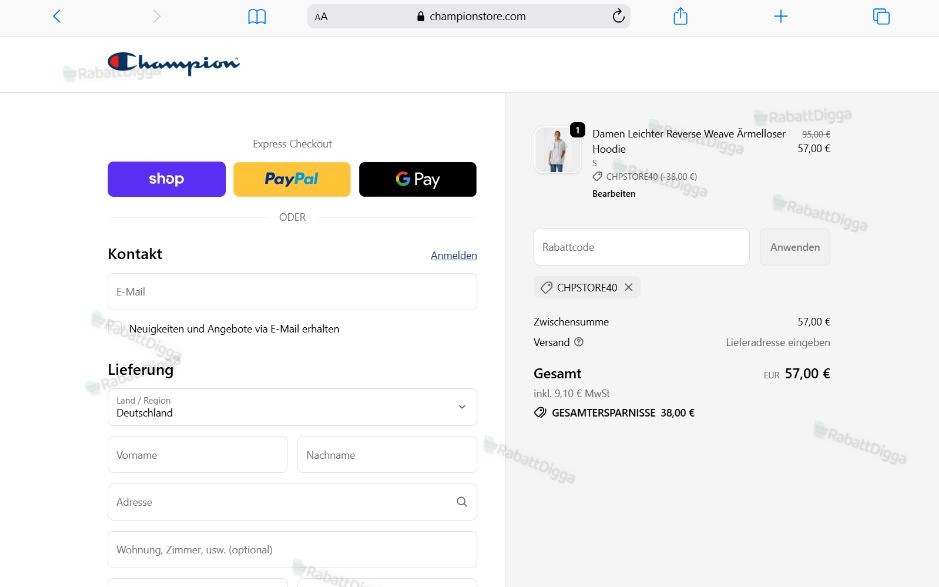Image resolution: width=939 pixels, height=587 pixels.
Task: Pay with the Shop Pay button
Action: click(166, 179)
